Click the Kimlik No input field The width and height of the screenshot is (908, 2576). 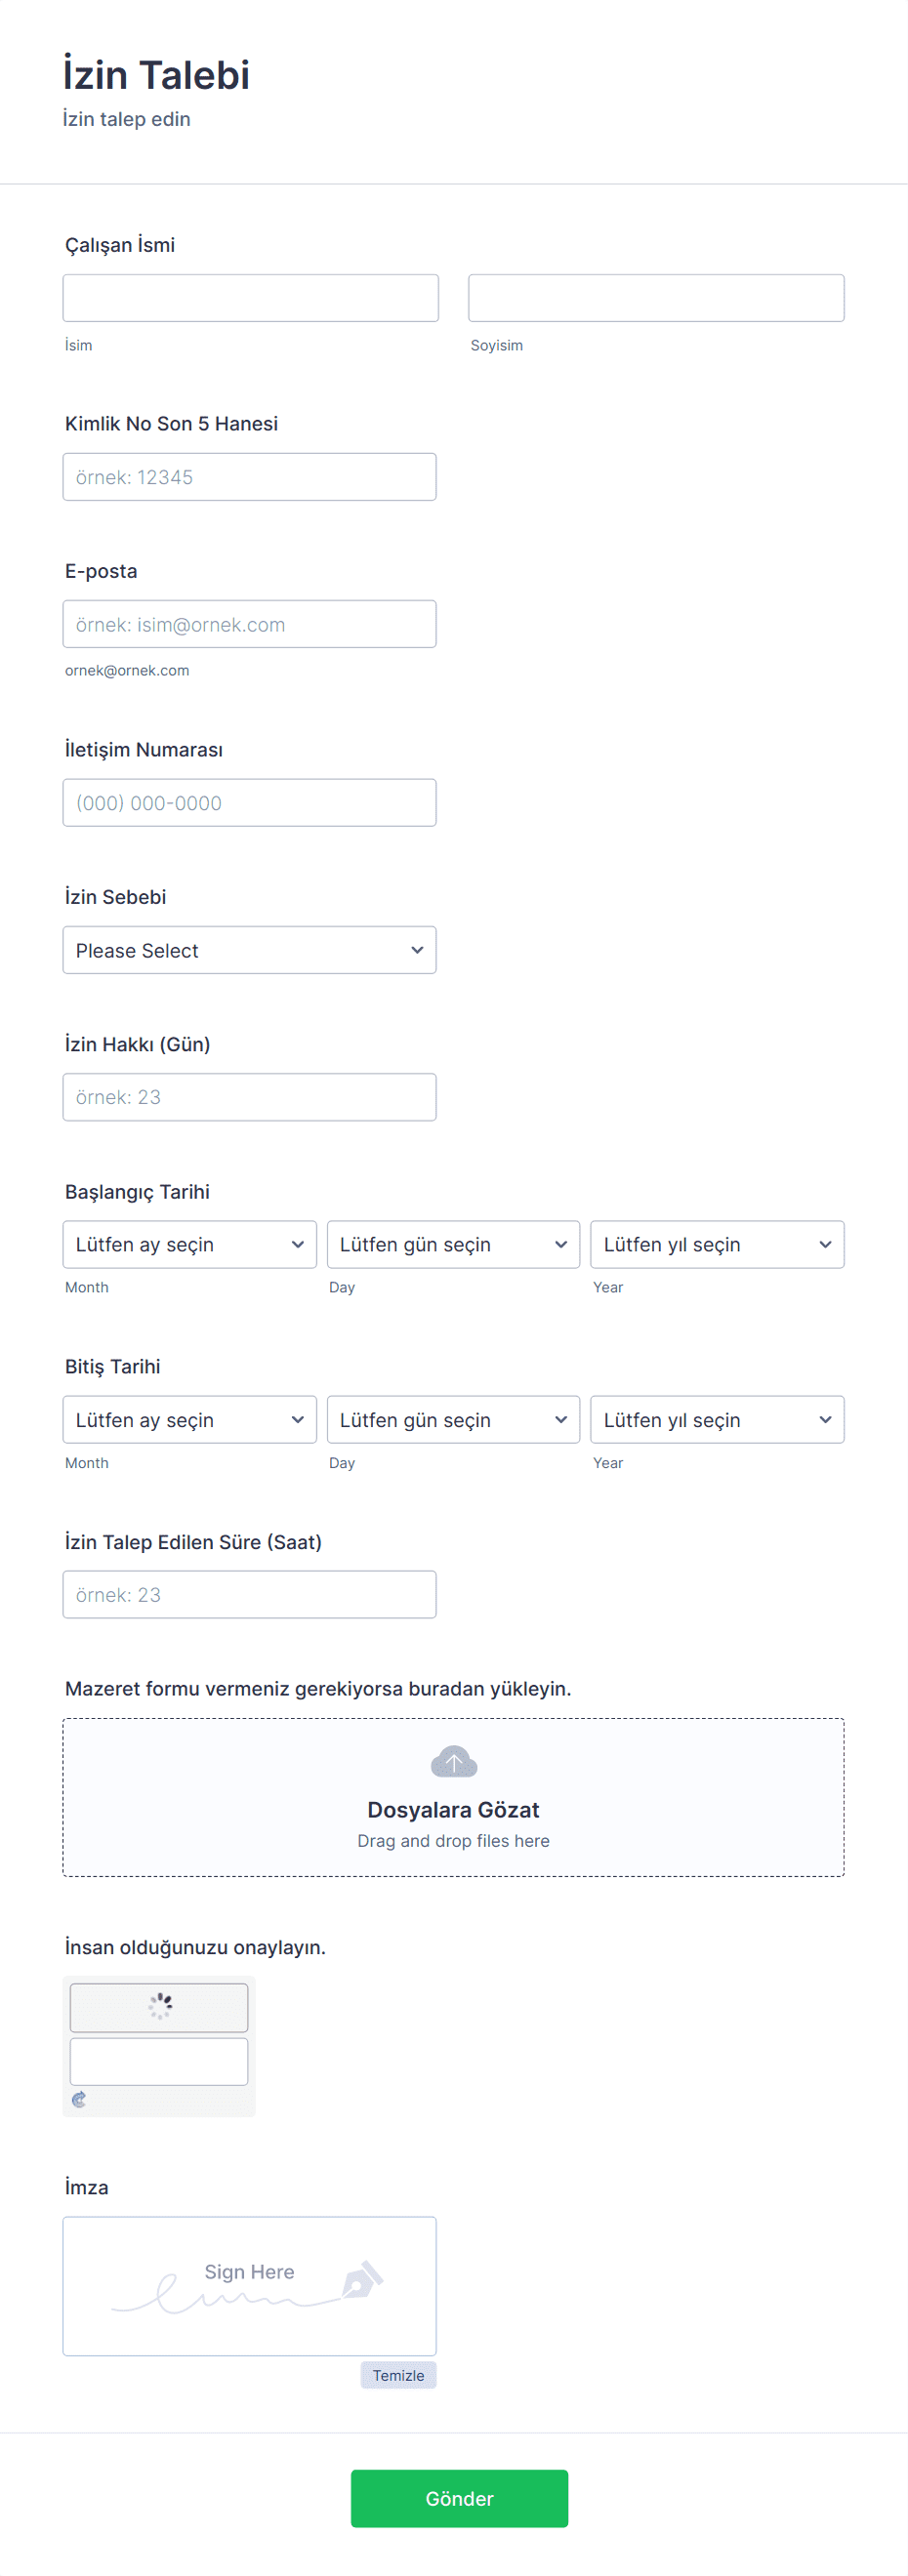click(x=249, y=477)
